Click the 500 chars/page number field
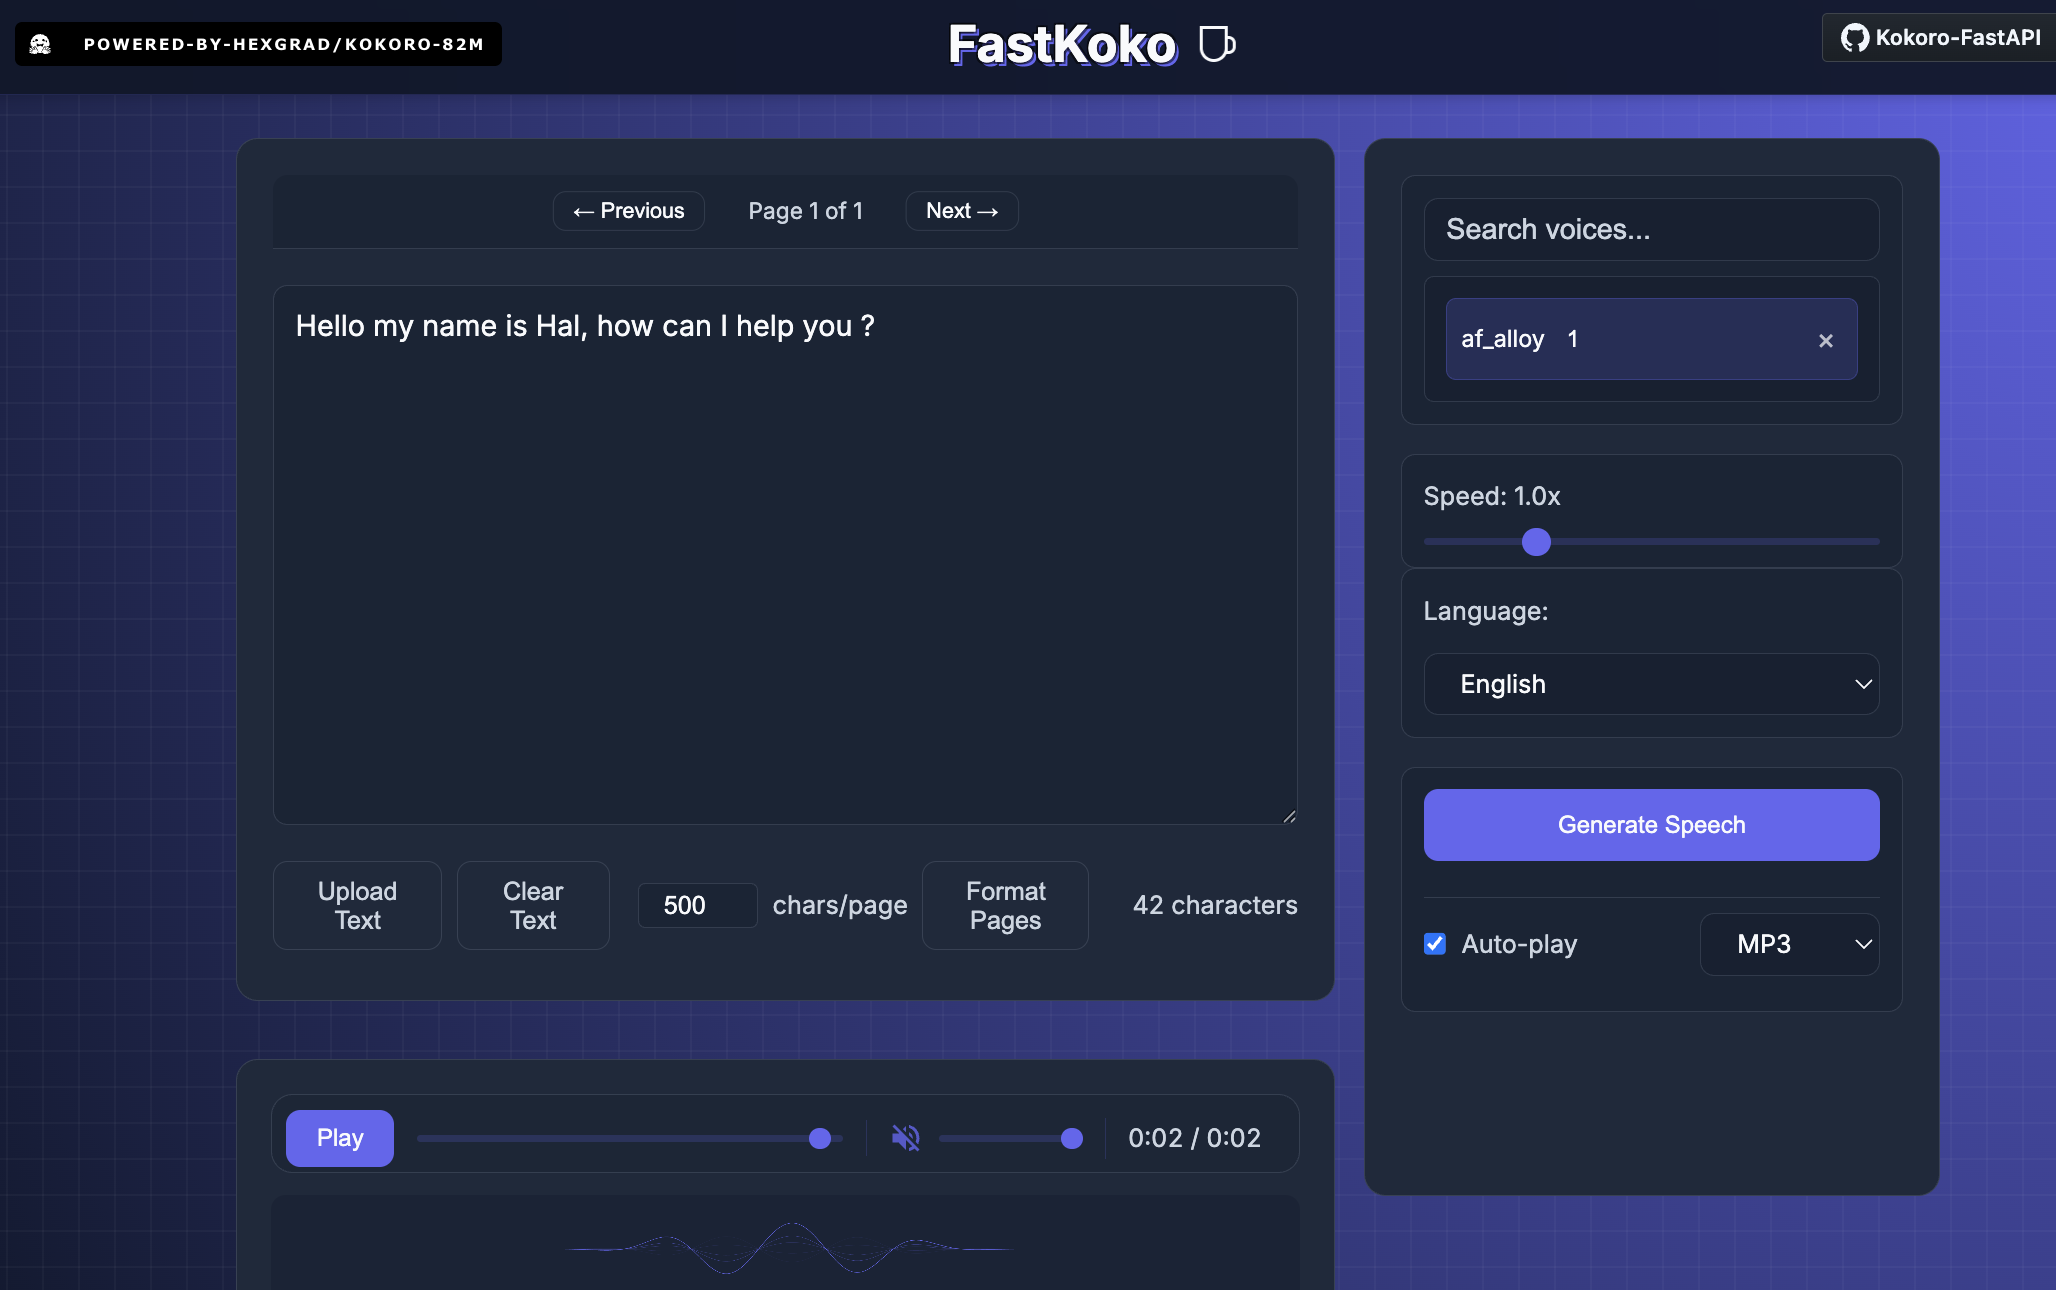The height and width of the screenshot is (1290, 2056). coord(697,905)
